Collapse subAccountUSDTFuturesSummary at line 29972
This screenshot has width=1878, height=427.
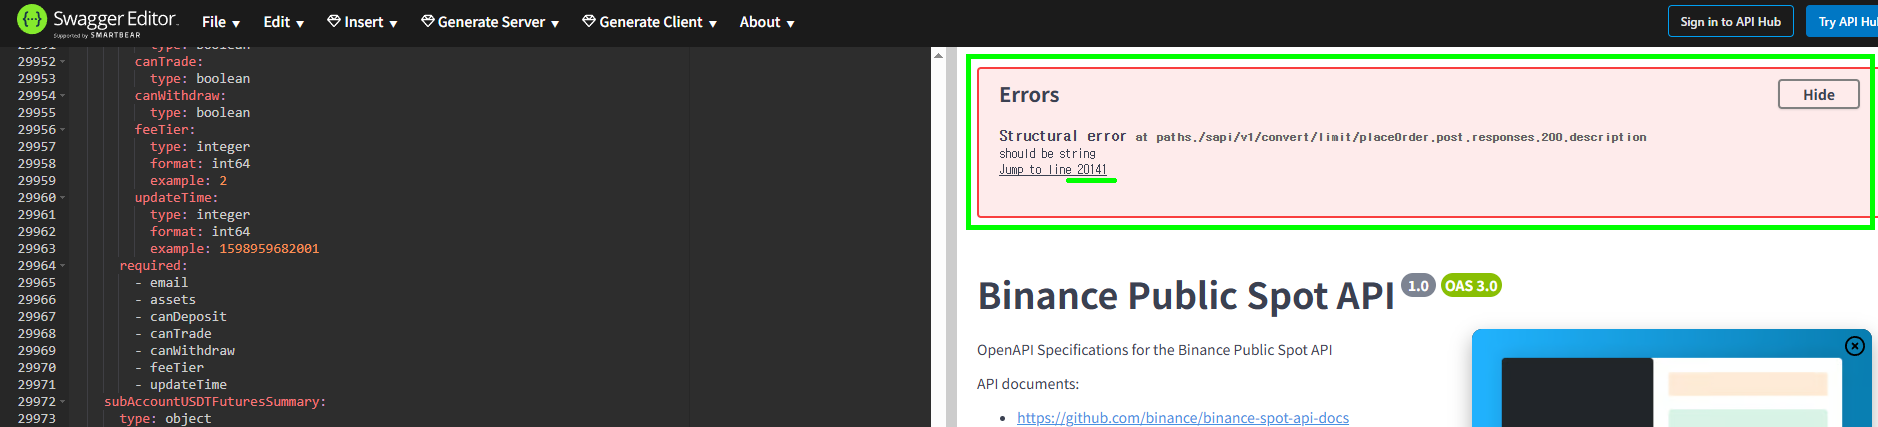62,402
